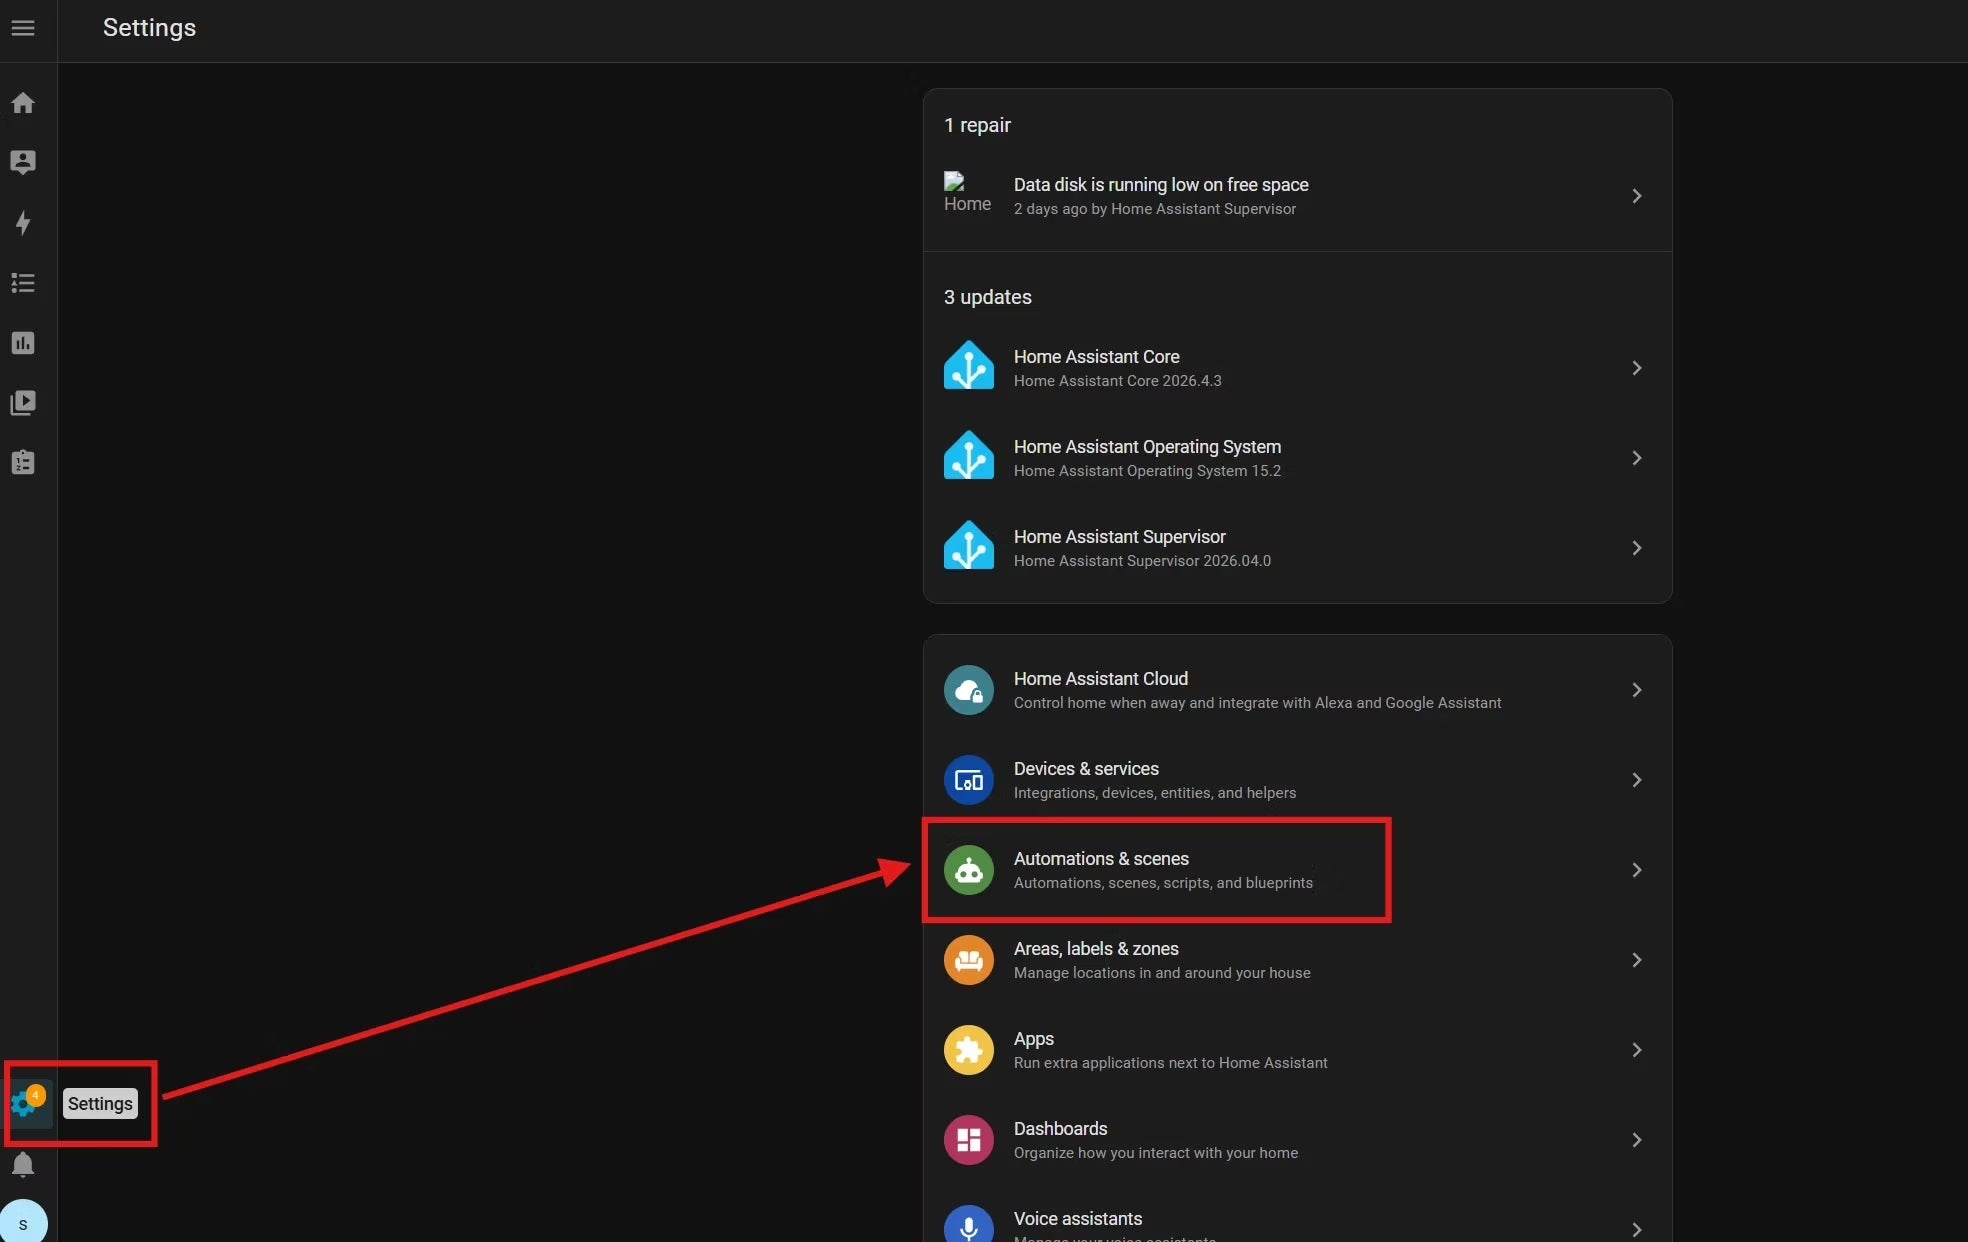Open the Media play sidebar icon
Image resolution: width=1968 pixels, height=1242 pixels.
pyautogui.click(x=23, y=403)
